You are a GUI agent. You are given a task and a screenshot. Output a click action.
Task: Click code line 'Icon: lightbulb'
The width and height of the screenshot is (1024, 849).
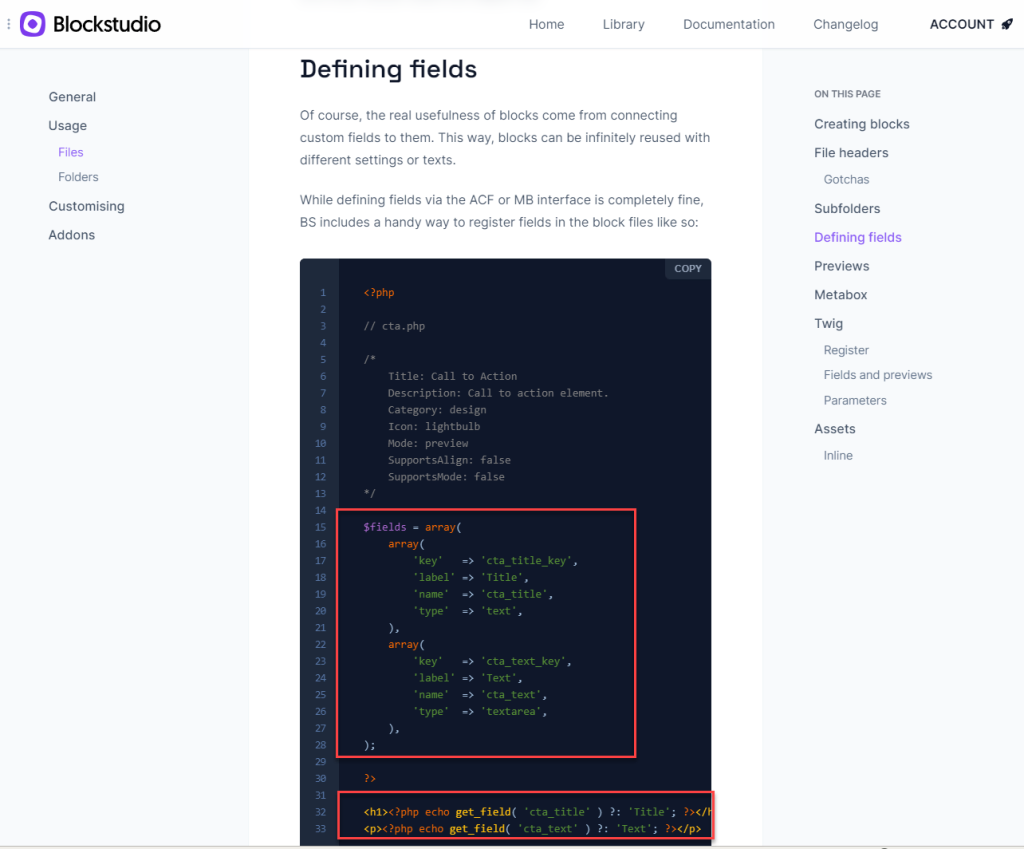coord(434,426)
